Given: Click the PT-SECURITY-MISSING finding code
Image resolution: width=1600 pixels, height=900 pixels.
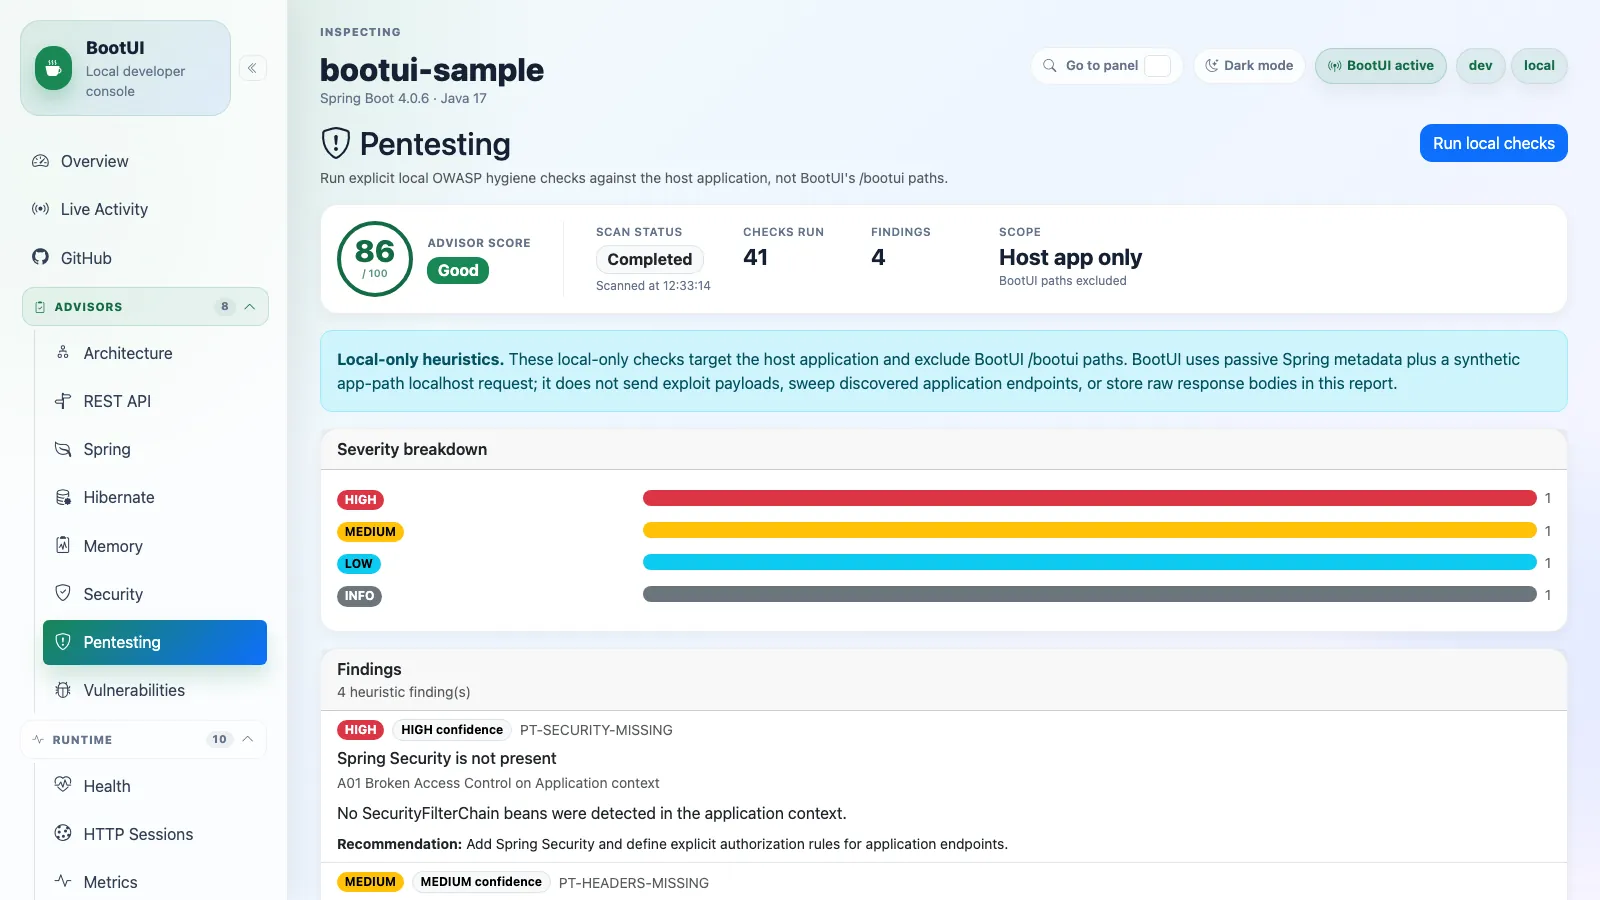Looking at the screenshot, I should tap(596, 730).
